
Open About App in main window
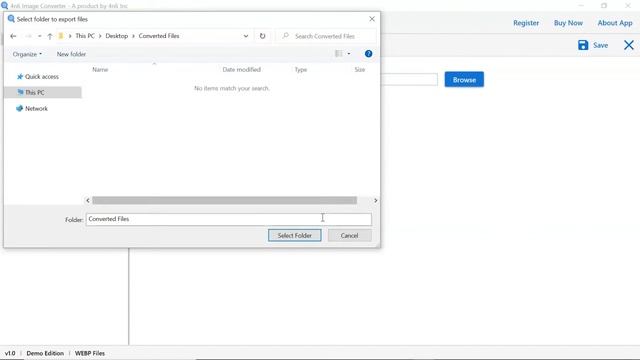[x=615, y=23]
